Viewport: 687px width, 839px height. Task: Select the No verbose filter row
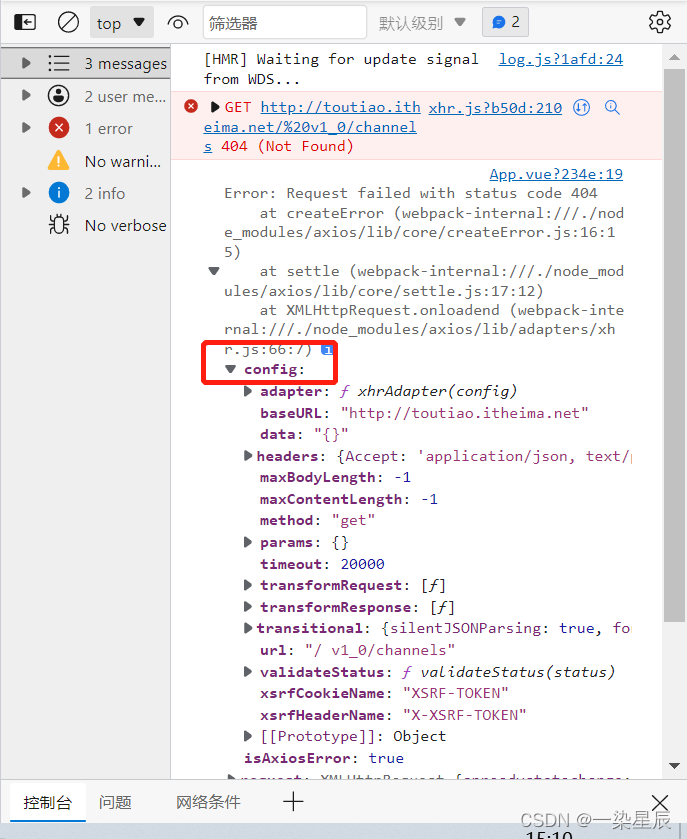[86, 225]
